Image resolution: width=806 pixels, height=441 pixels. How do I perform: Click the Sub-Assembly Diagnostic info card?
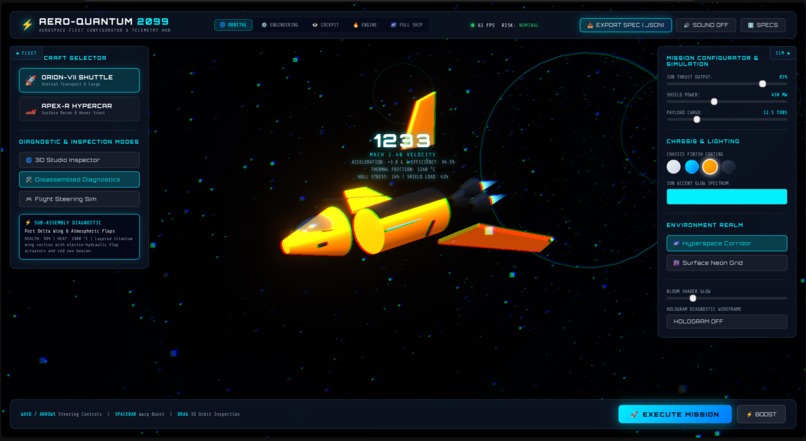[x=79, y=236]
